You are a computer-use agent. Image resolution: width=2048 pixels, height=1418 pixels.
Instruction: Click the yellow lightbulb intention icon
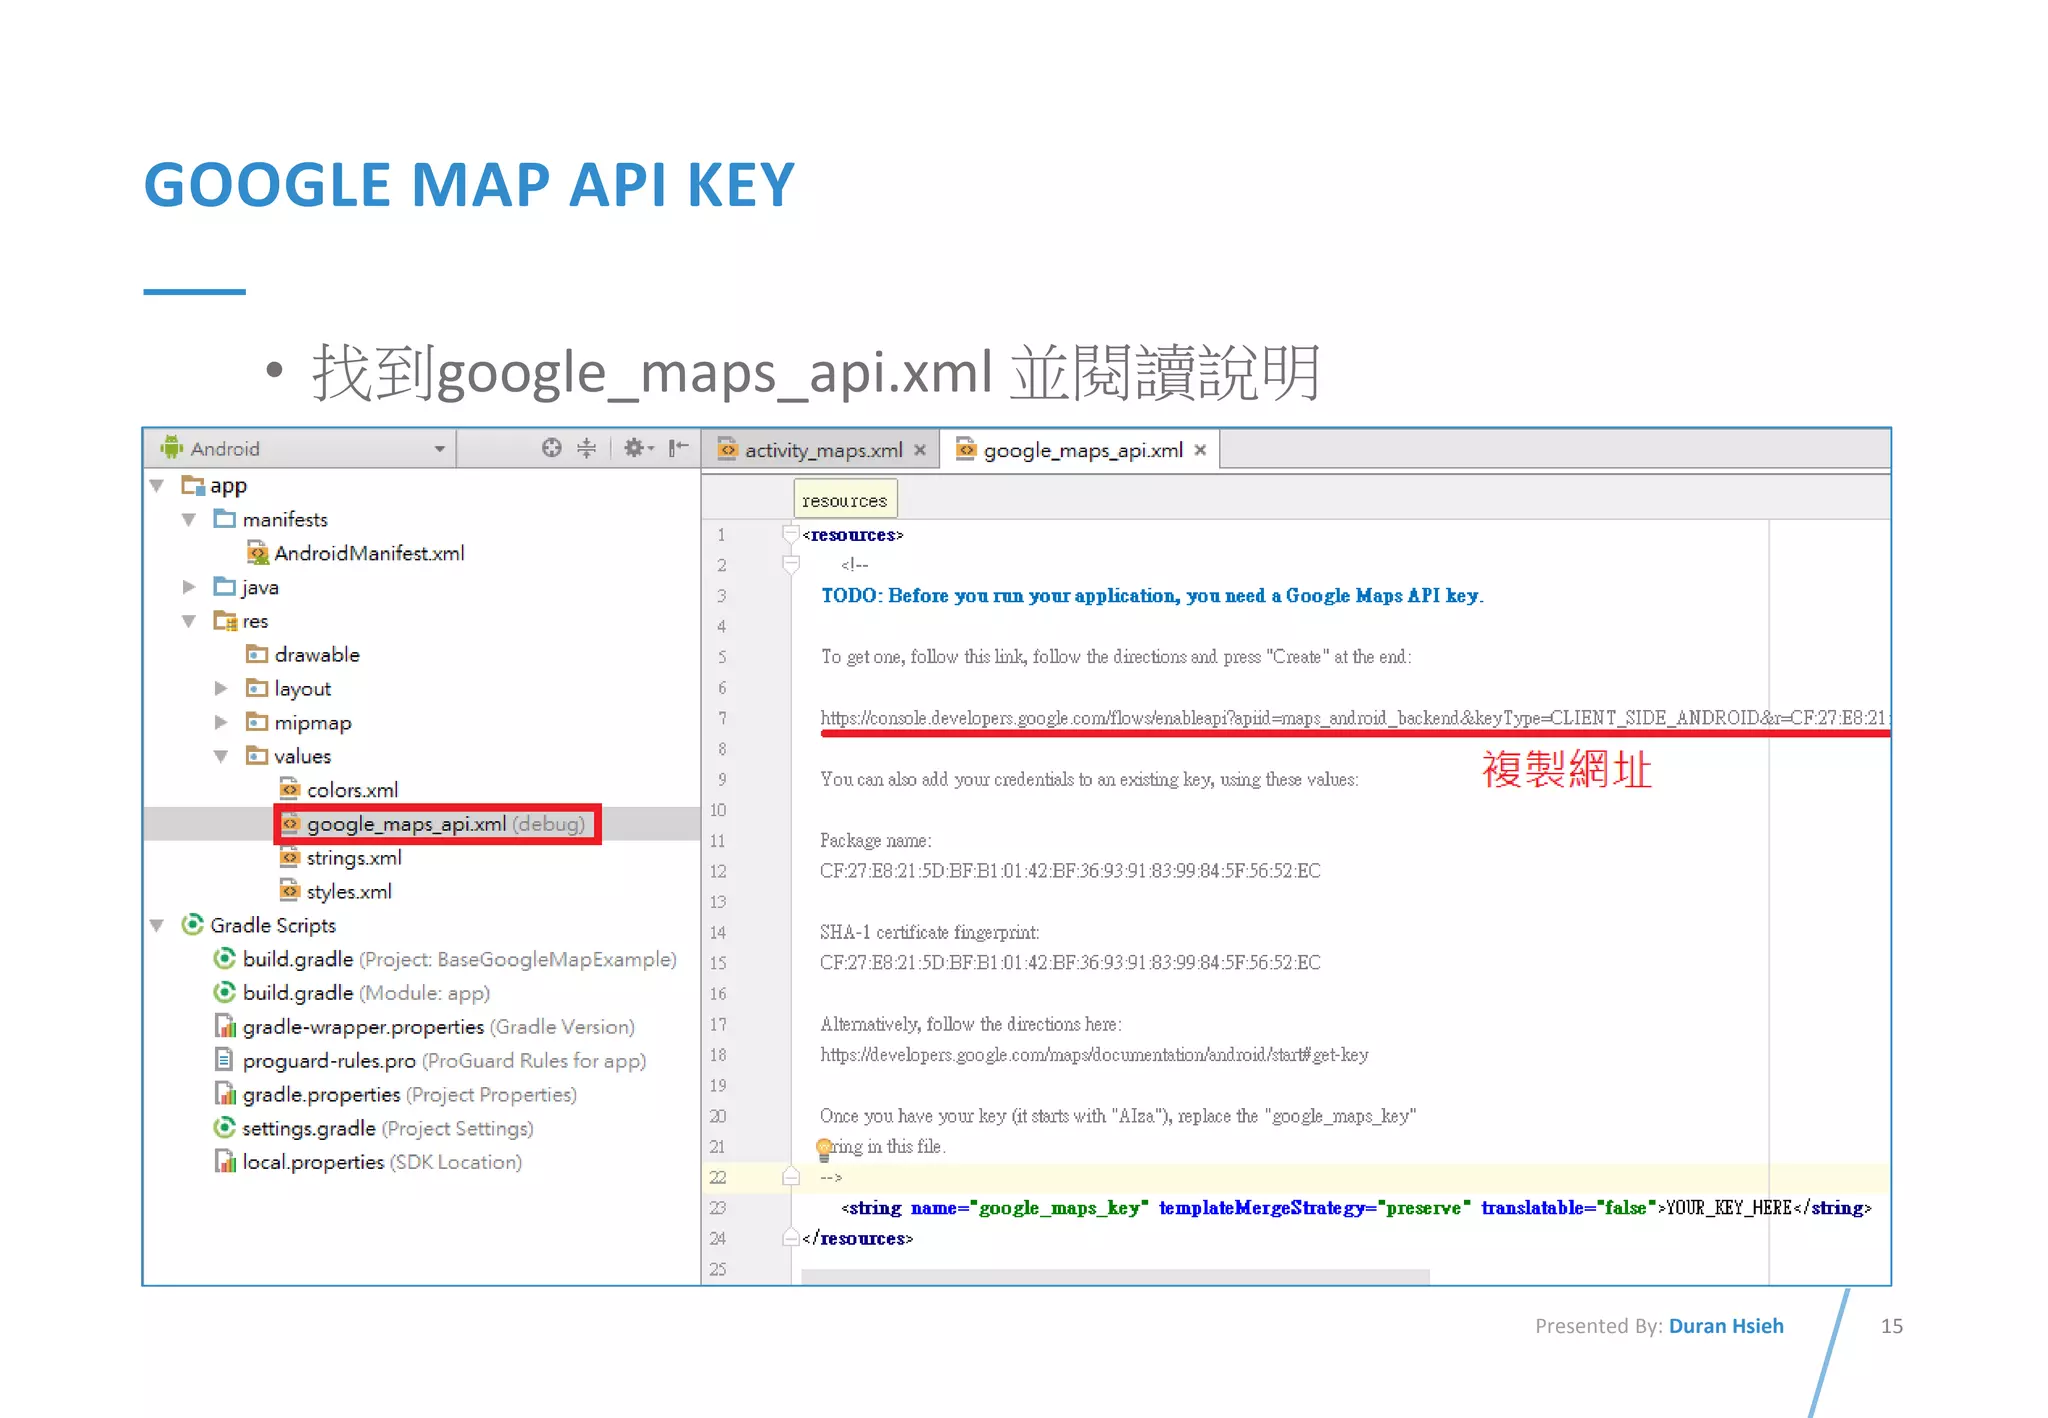coord(824,1148)
